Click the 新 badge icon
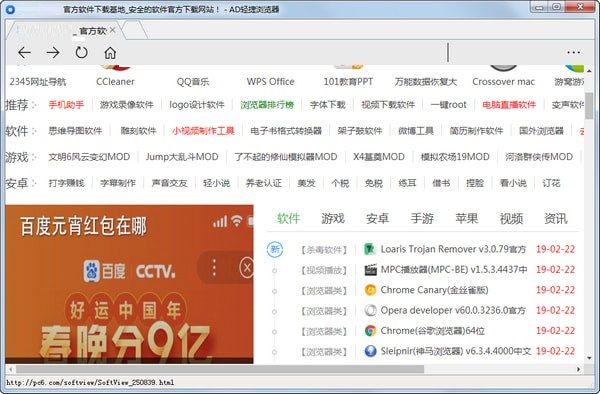The image size is (600, 394). 275,250
